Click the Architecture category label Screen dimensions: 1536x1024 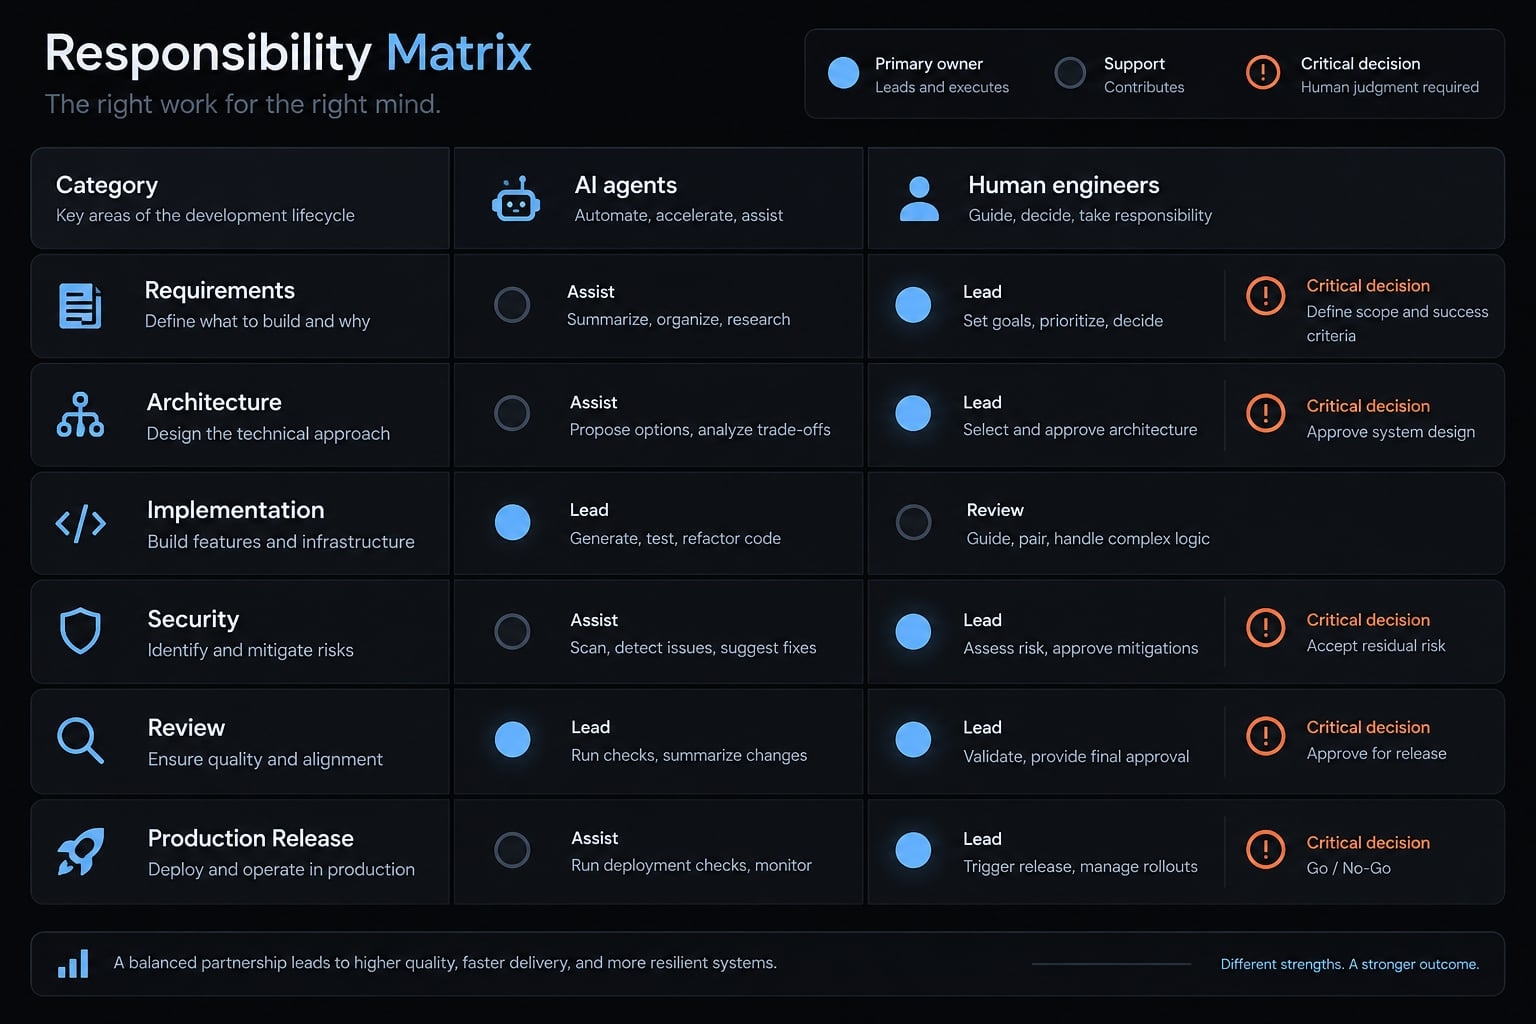(214, 402)
